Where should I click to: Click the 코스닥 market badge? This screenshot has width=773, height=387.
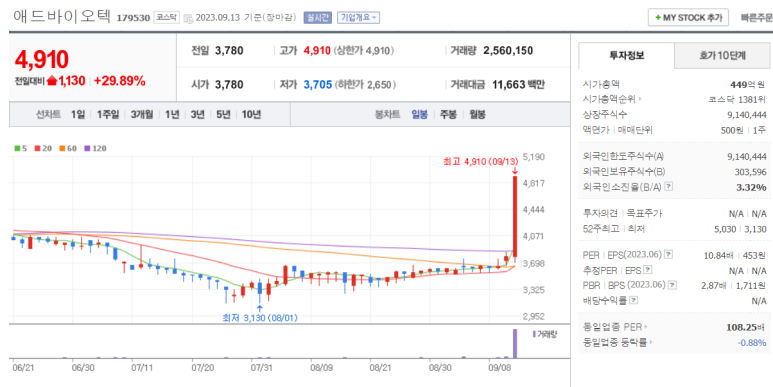(x=167, y=17)
